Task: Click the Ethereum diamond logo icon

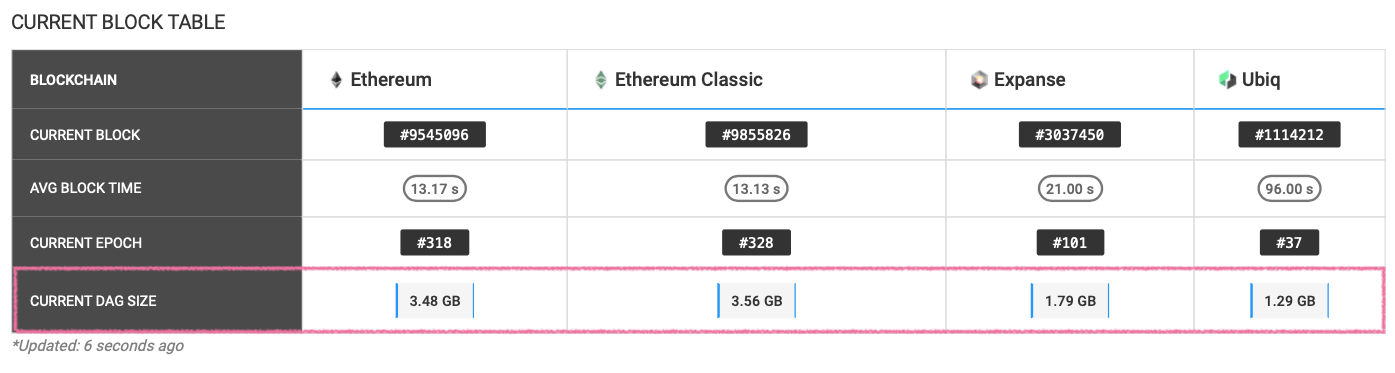Action: coord(336,80)
